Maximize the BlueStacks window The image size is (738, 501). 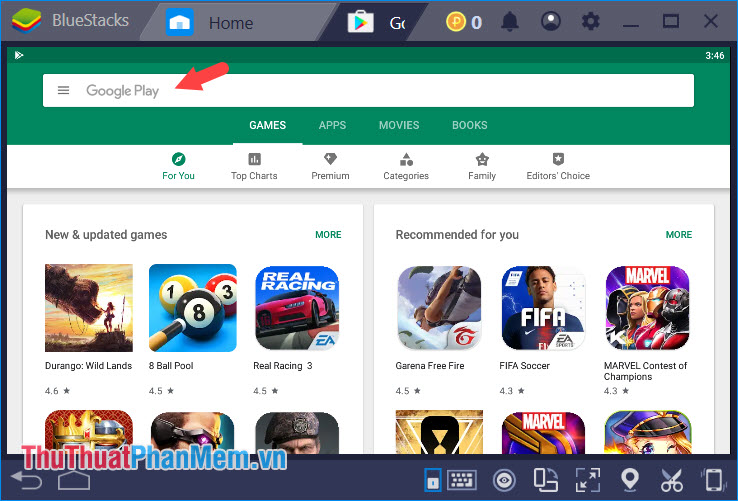(671, 22)
